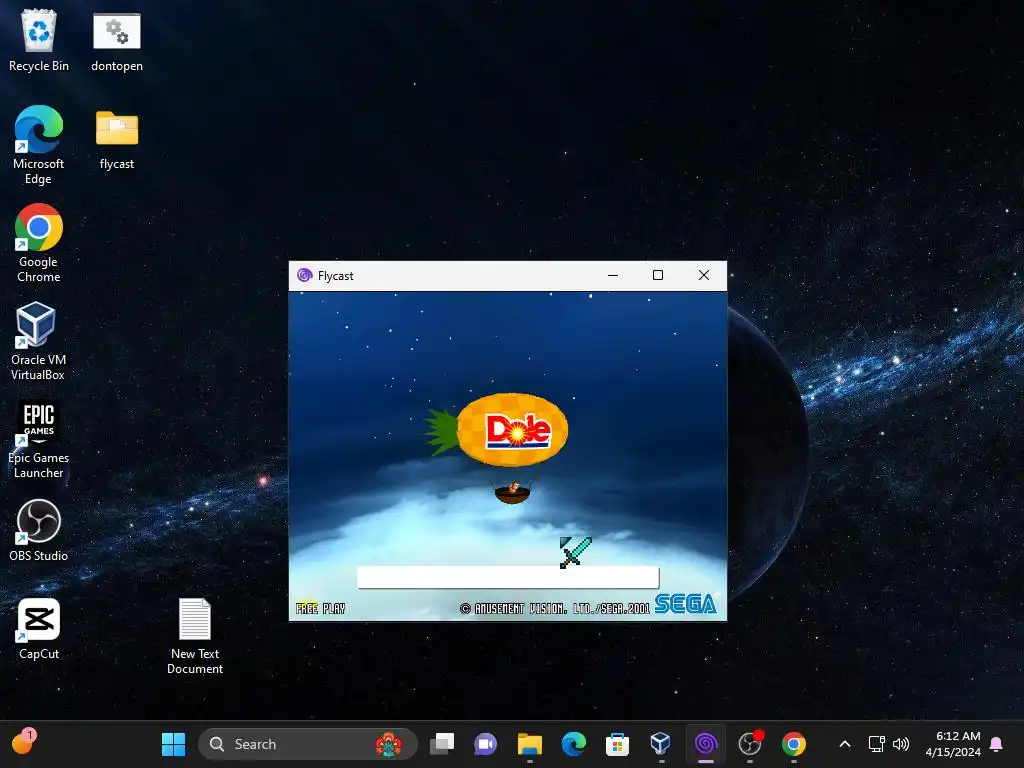
Task: Open the Chat app in taskbar
Action: [x=485, y=744]
